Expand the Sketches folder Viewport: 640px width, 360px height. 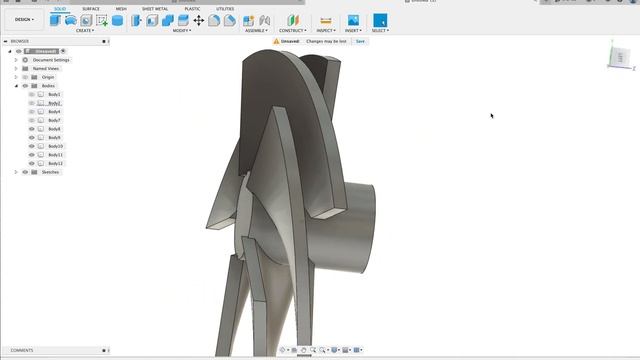click(16, 172)
